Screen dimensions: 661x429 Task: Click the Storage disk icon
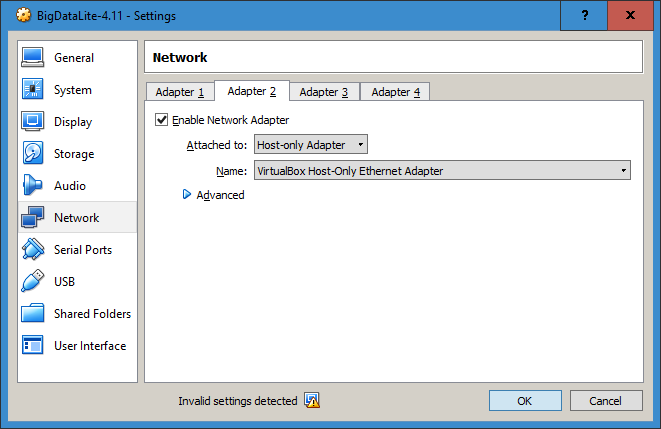(x=32, y=153)
